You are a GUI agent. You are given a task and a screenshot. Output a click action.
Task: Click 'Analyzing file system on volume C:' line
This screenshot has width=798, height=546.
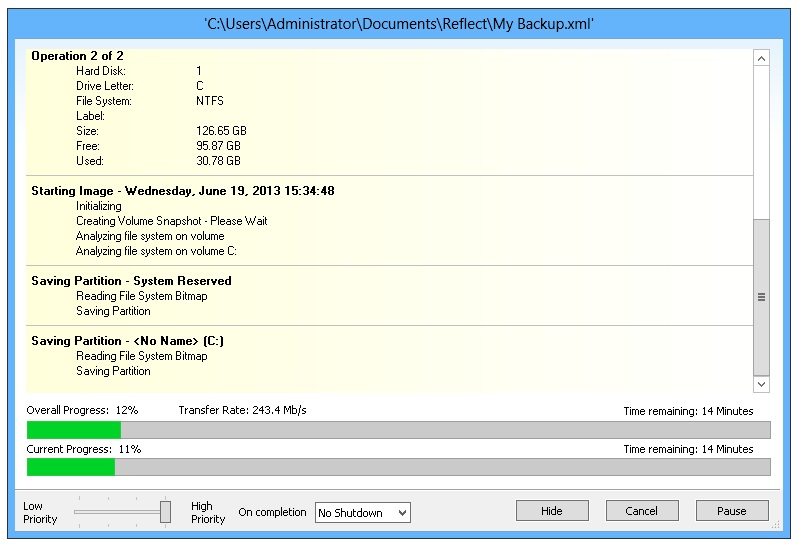click(x=156, y=251)
